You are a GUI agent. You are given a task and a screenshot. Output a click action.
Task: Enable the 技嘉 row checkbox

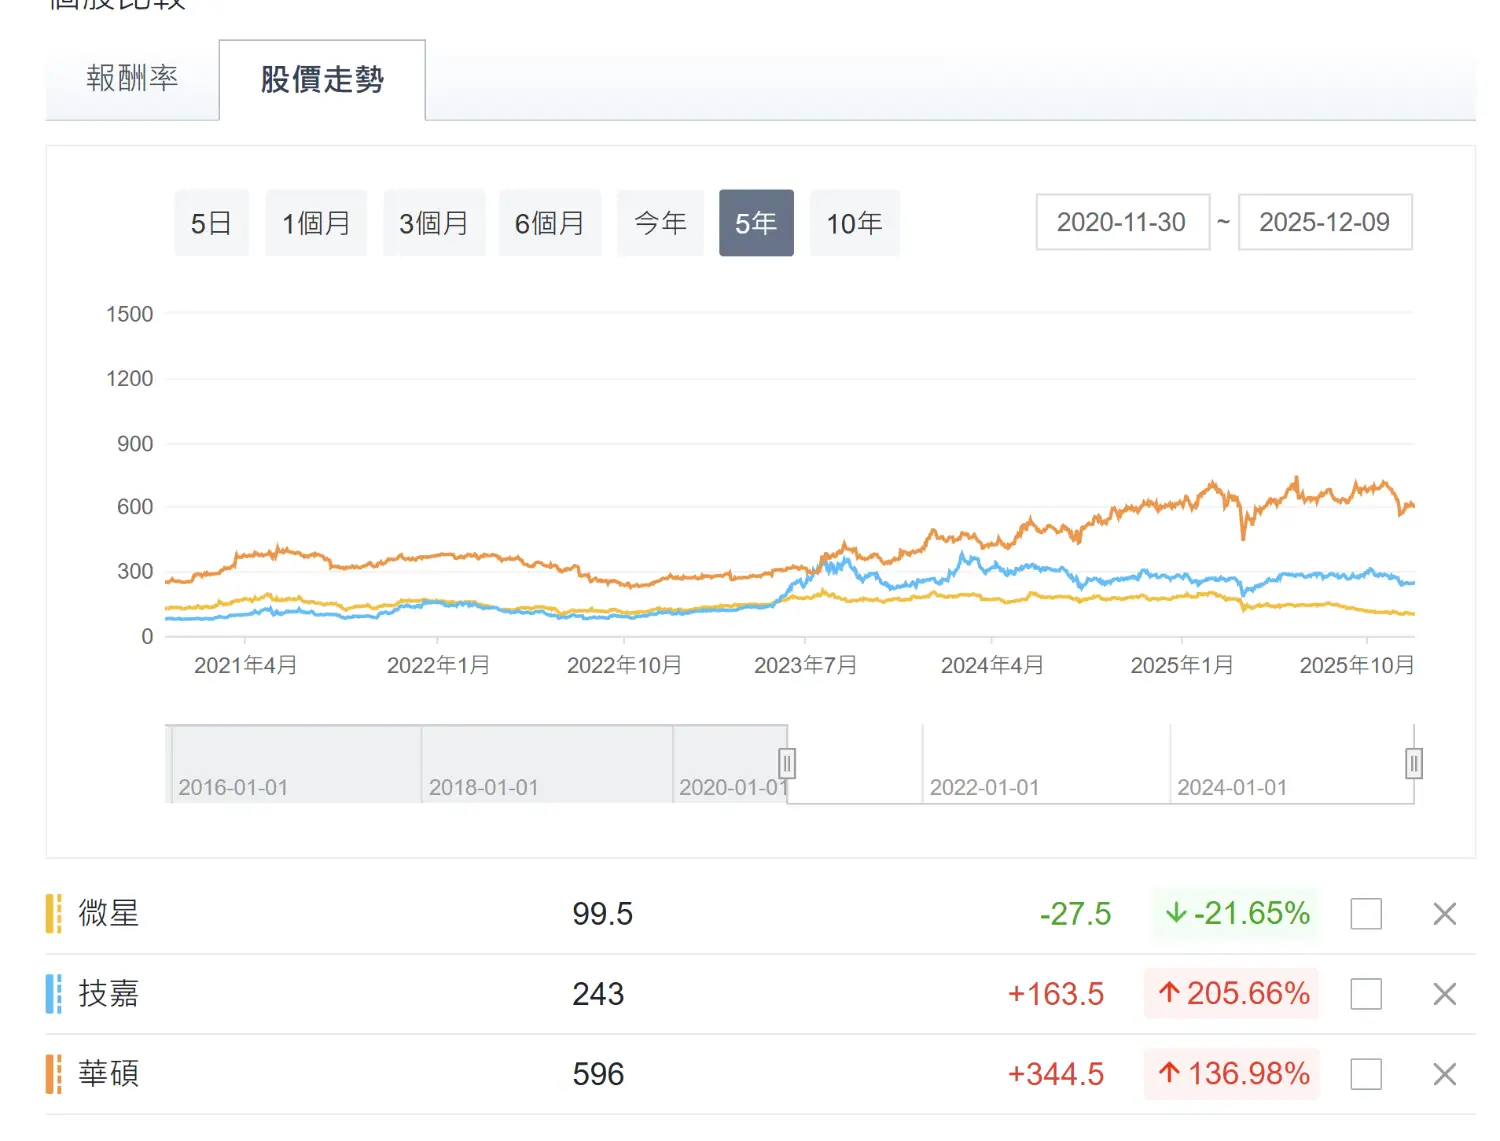pos(1366,994)
